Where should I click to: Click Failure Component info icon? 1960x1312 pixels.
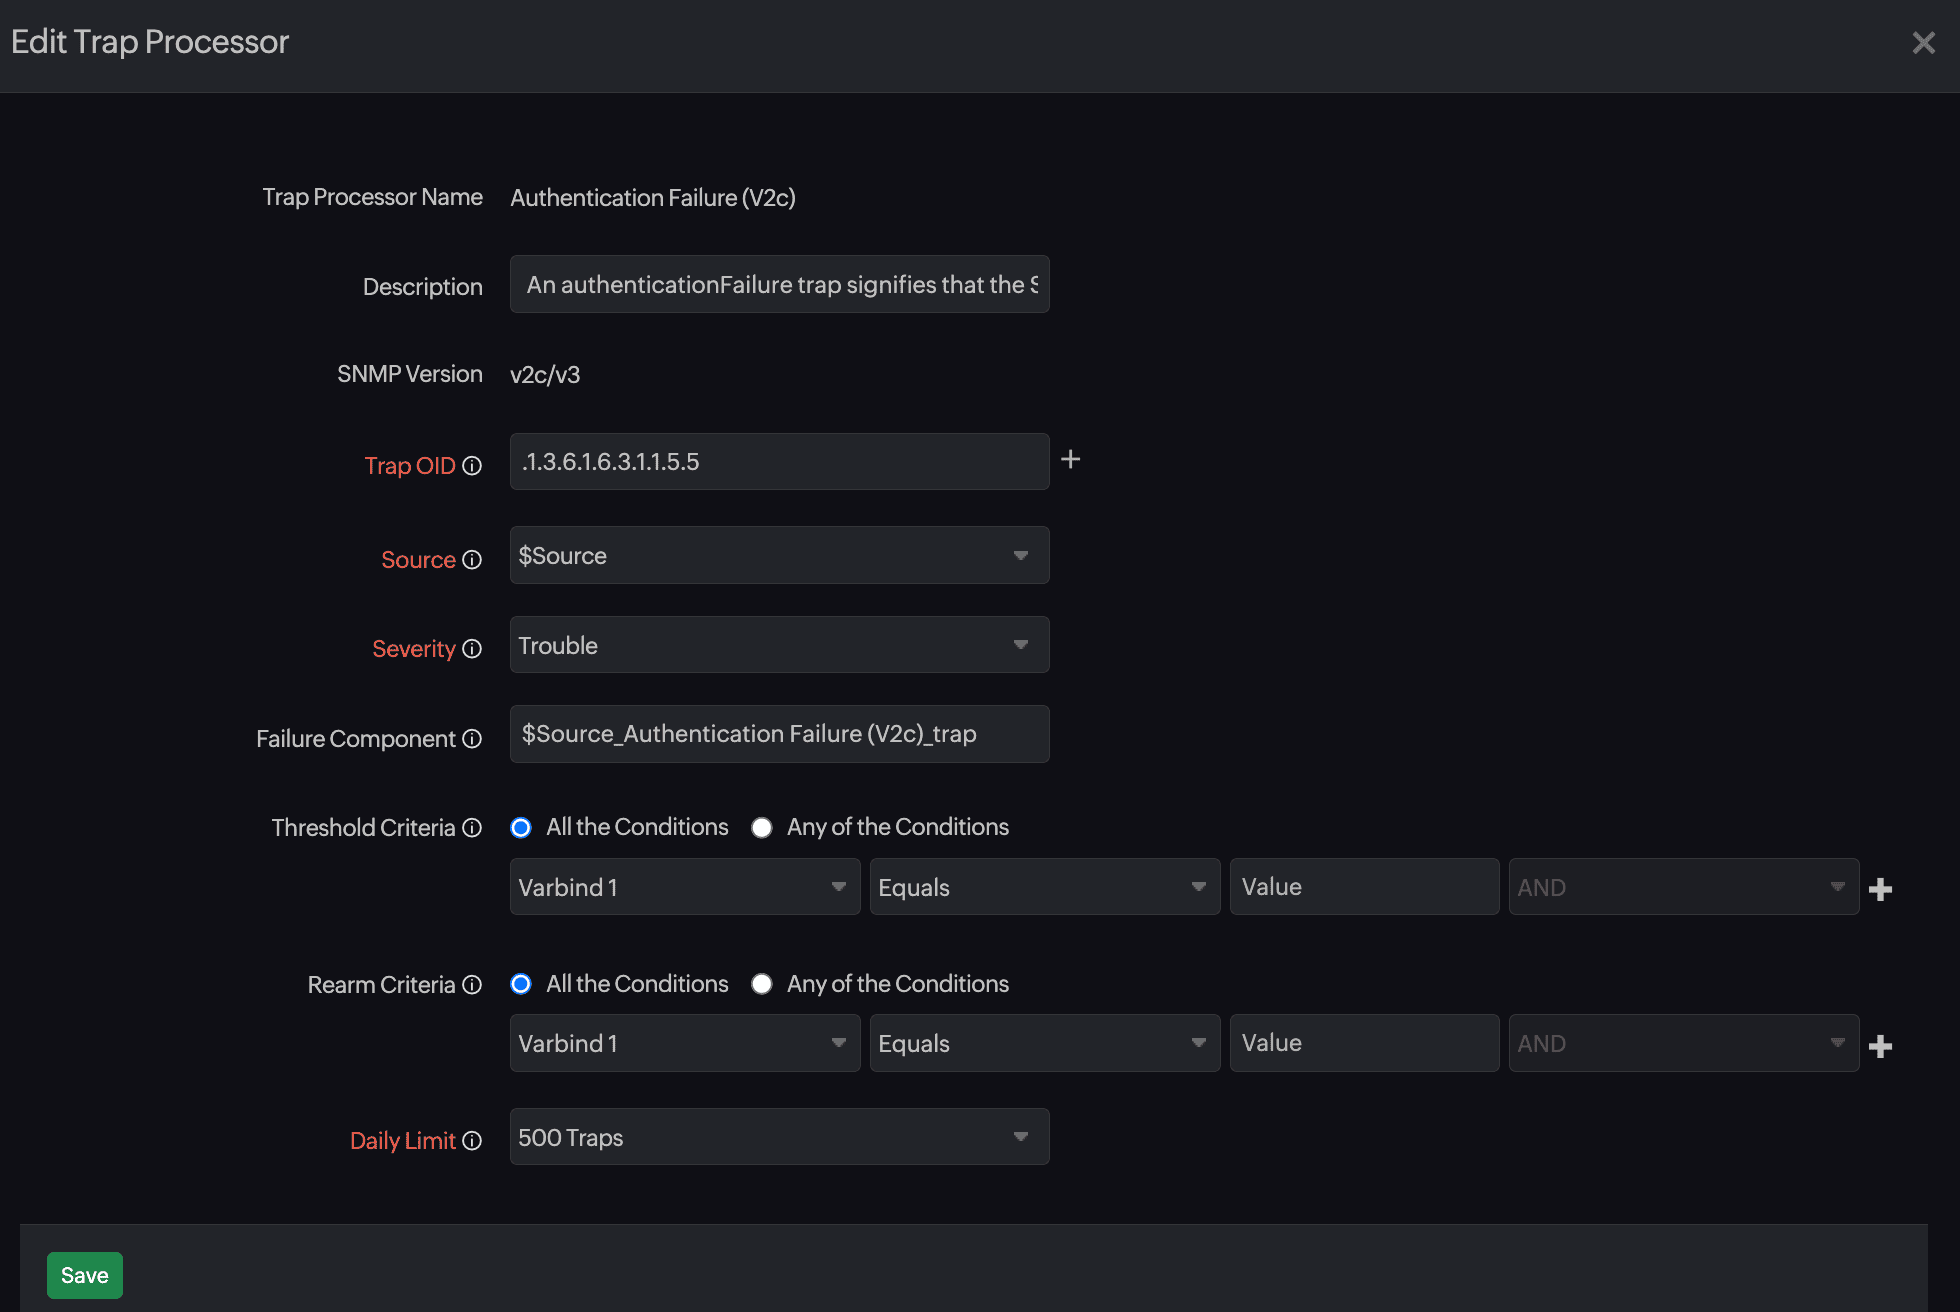[x=472, y=739]
